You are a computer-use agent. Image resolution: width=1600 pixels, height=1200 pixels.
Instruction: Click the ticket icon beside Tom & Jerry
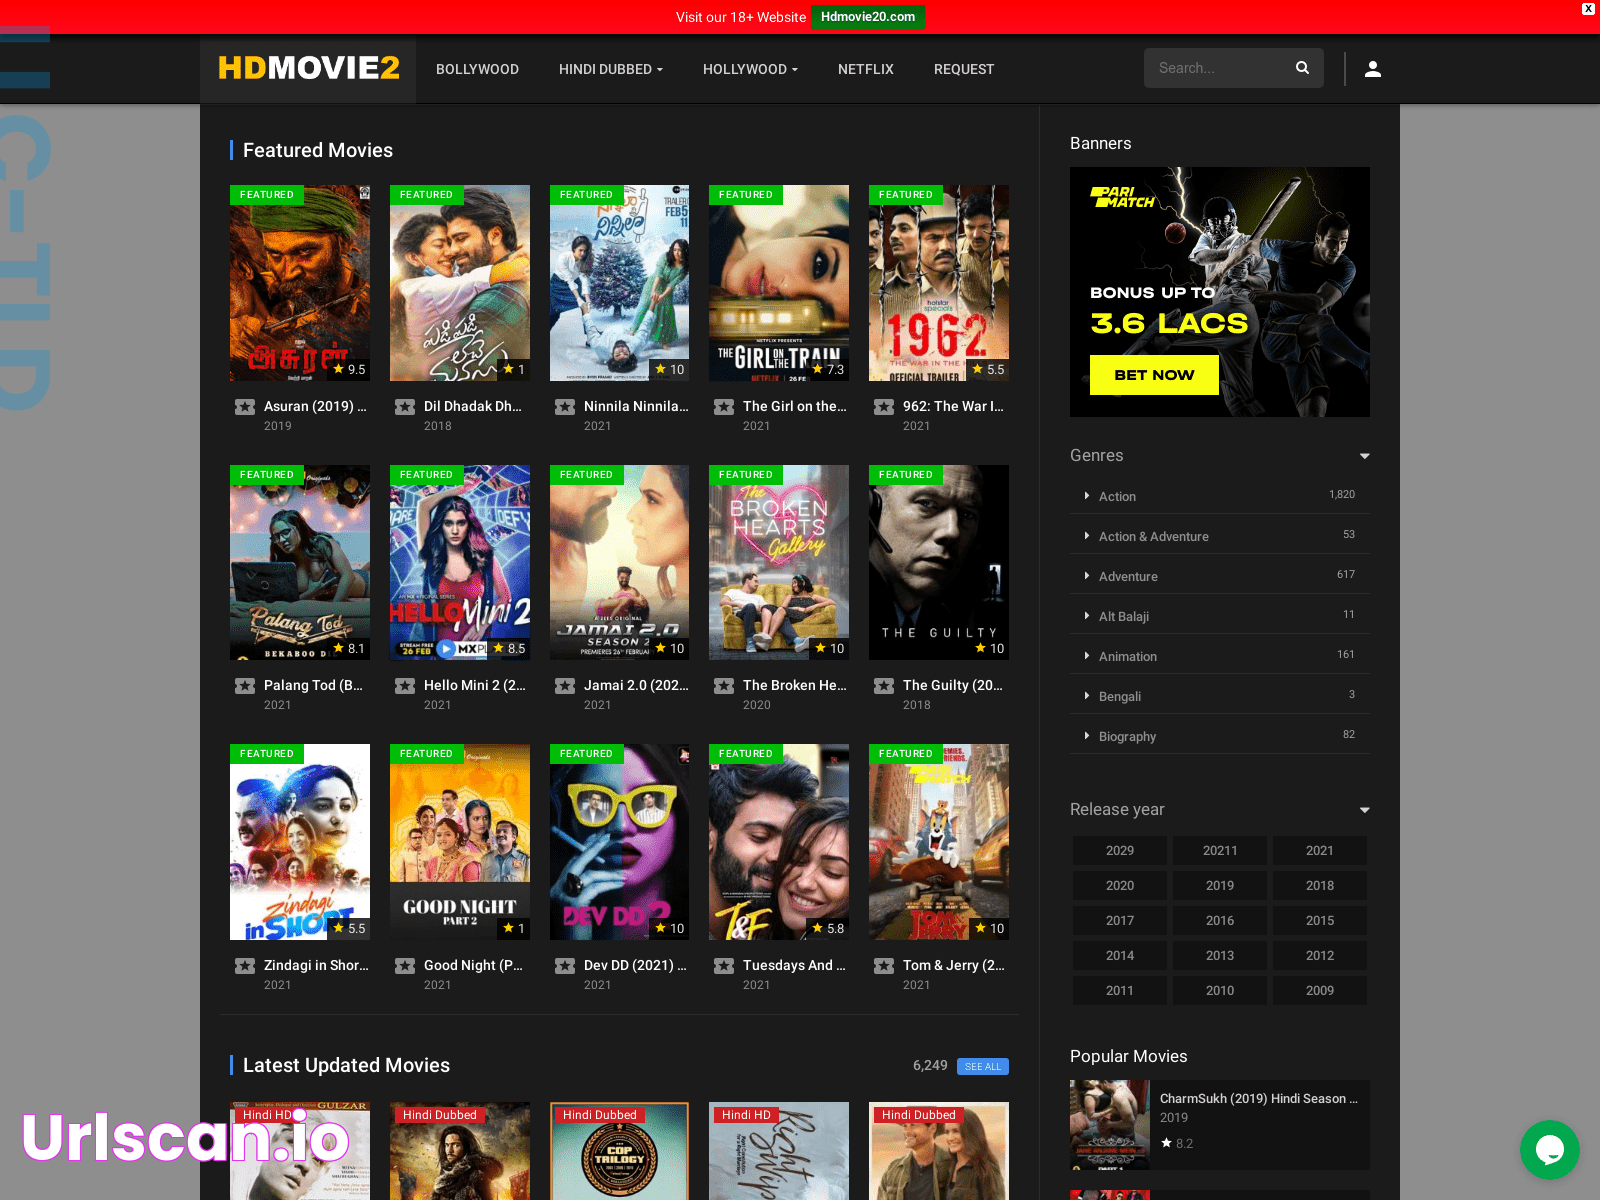tap(884, 966)
